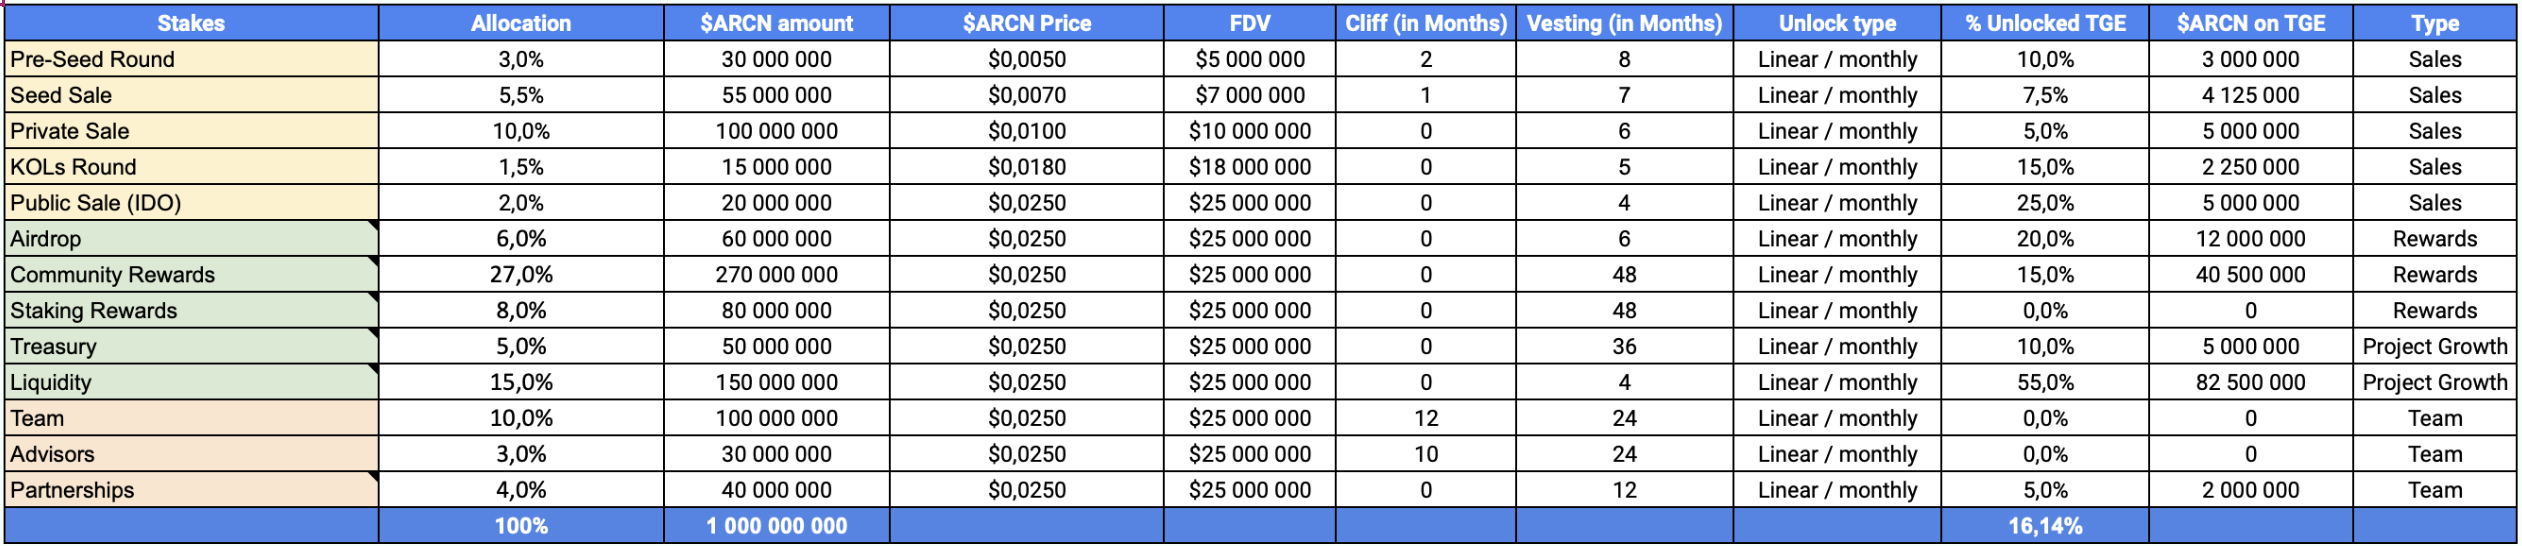Viewport: 2522px width, 546px height.
Task: Click Community Rewards allocation of 27,0%
Action: (x=521, y=275)
